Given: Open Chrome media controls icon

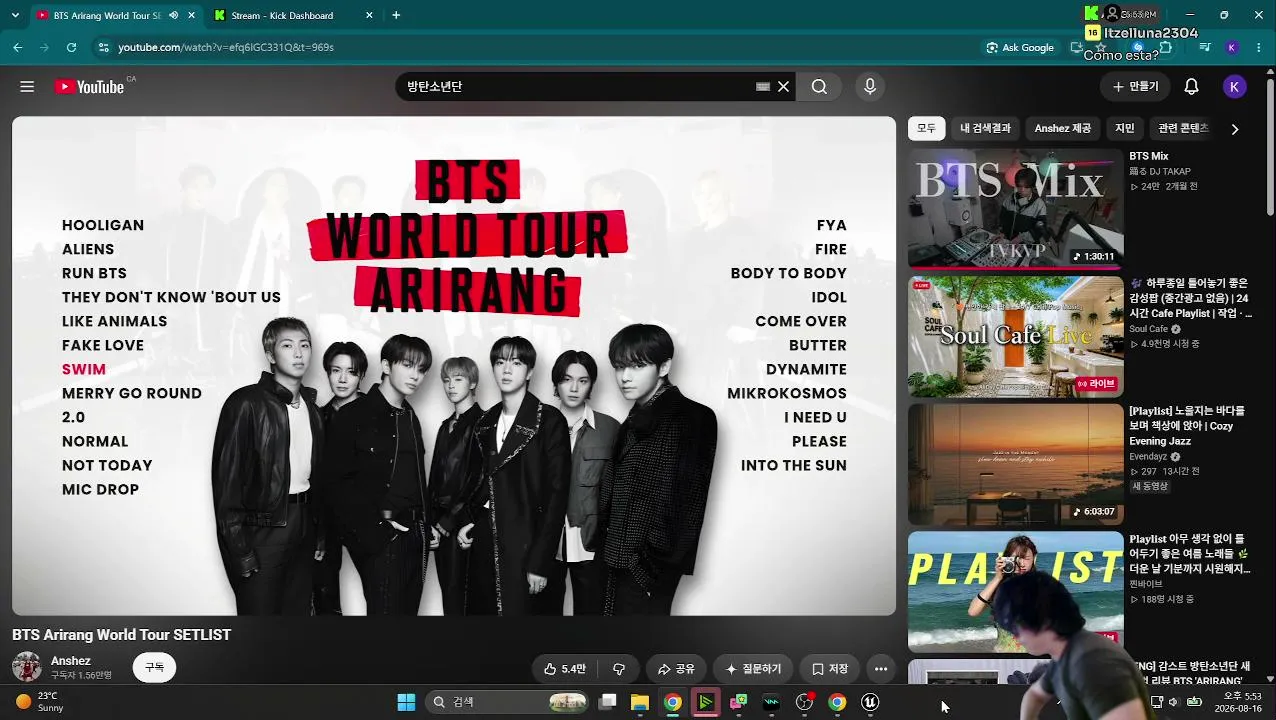Looking at the screenshot, I should point(1204,47).
